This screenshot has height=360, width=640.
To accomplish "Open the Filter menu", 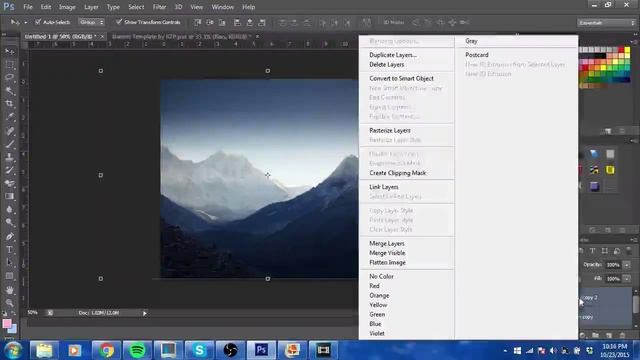I will coord(159,7).
